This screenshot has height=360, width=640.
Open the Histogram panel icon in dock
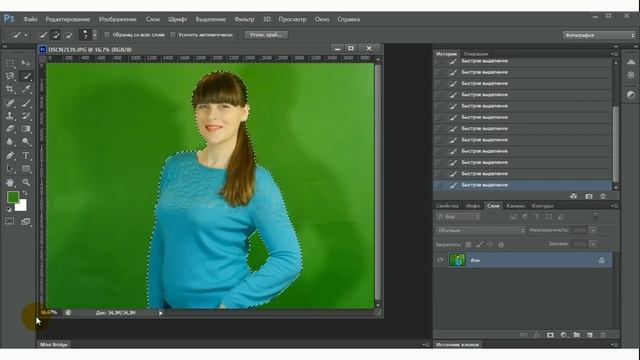point(631,62)
